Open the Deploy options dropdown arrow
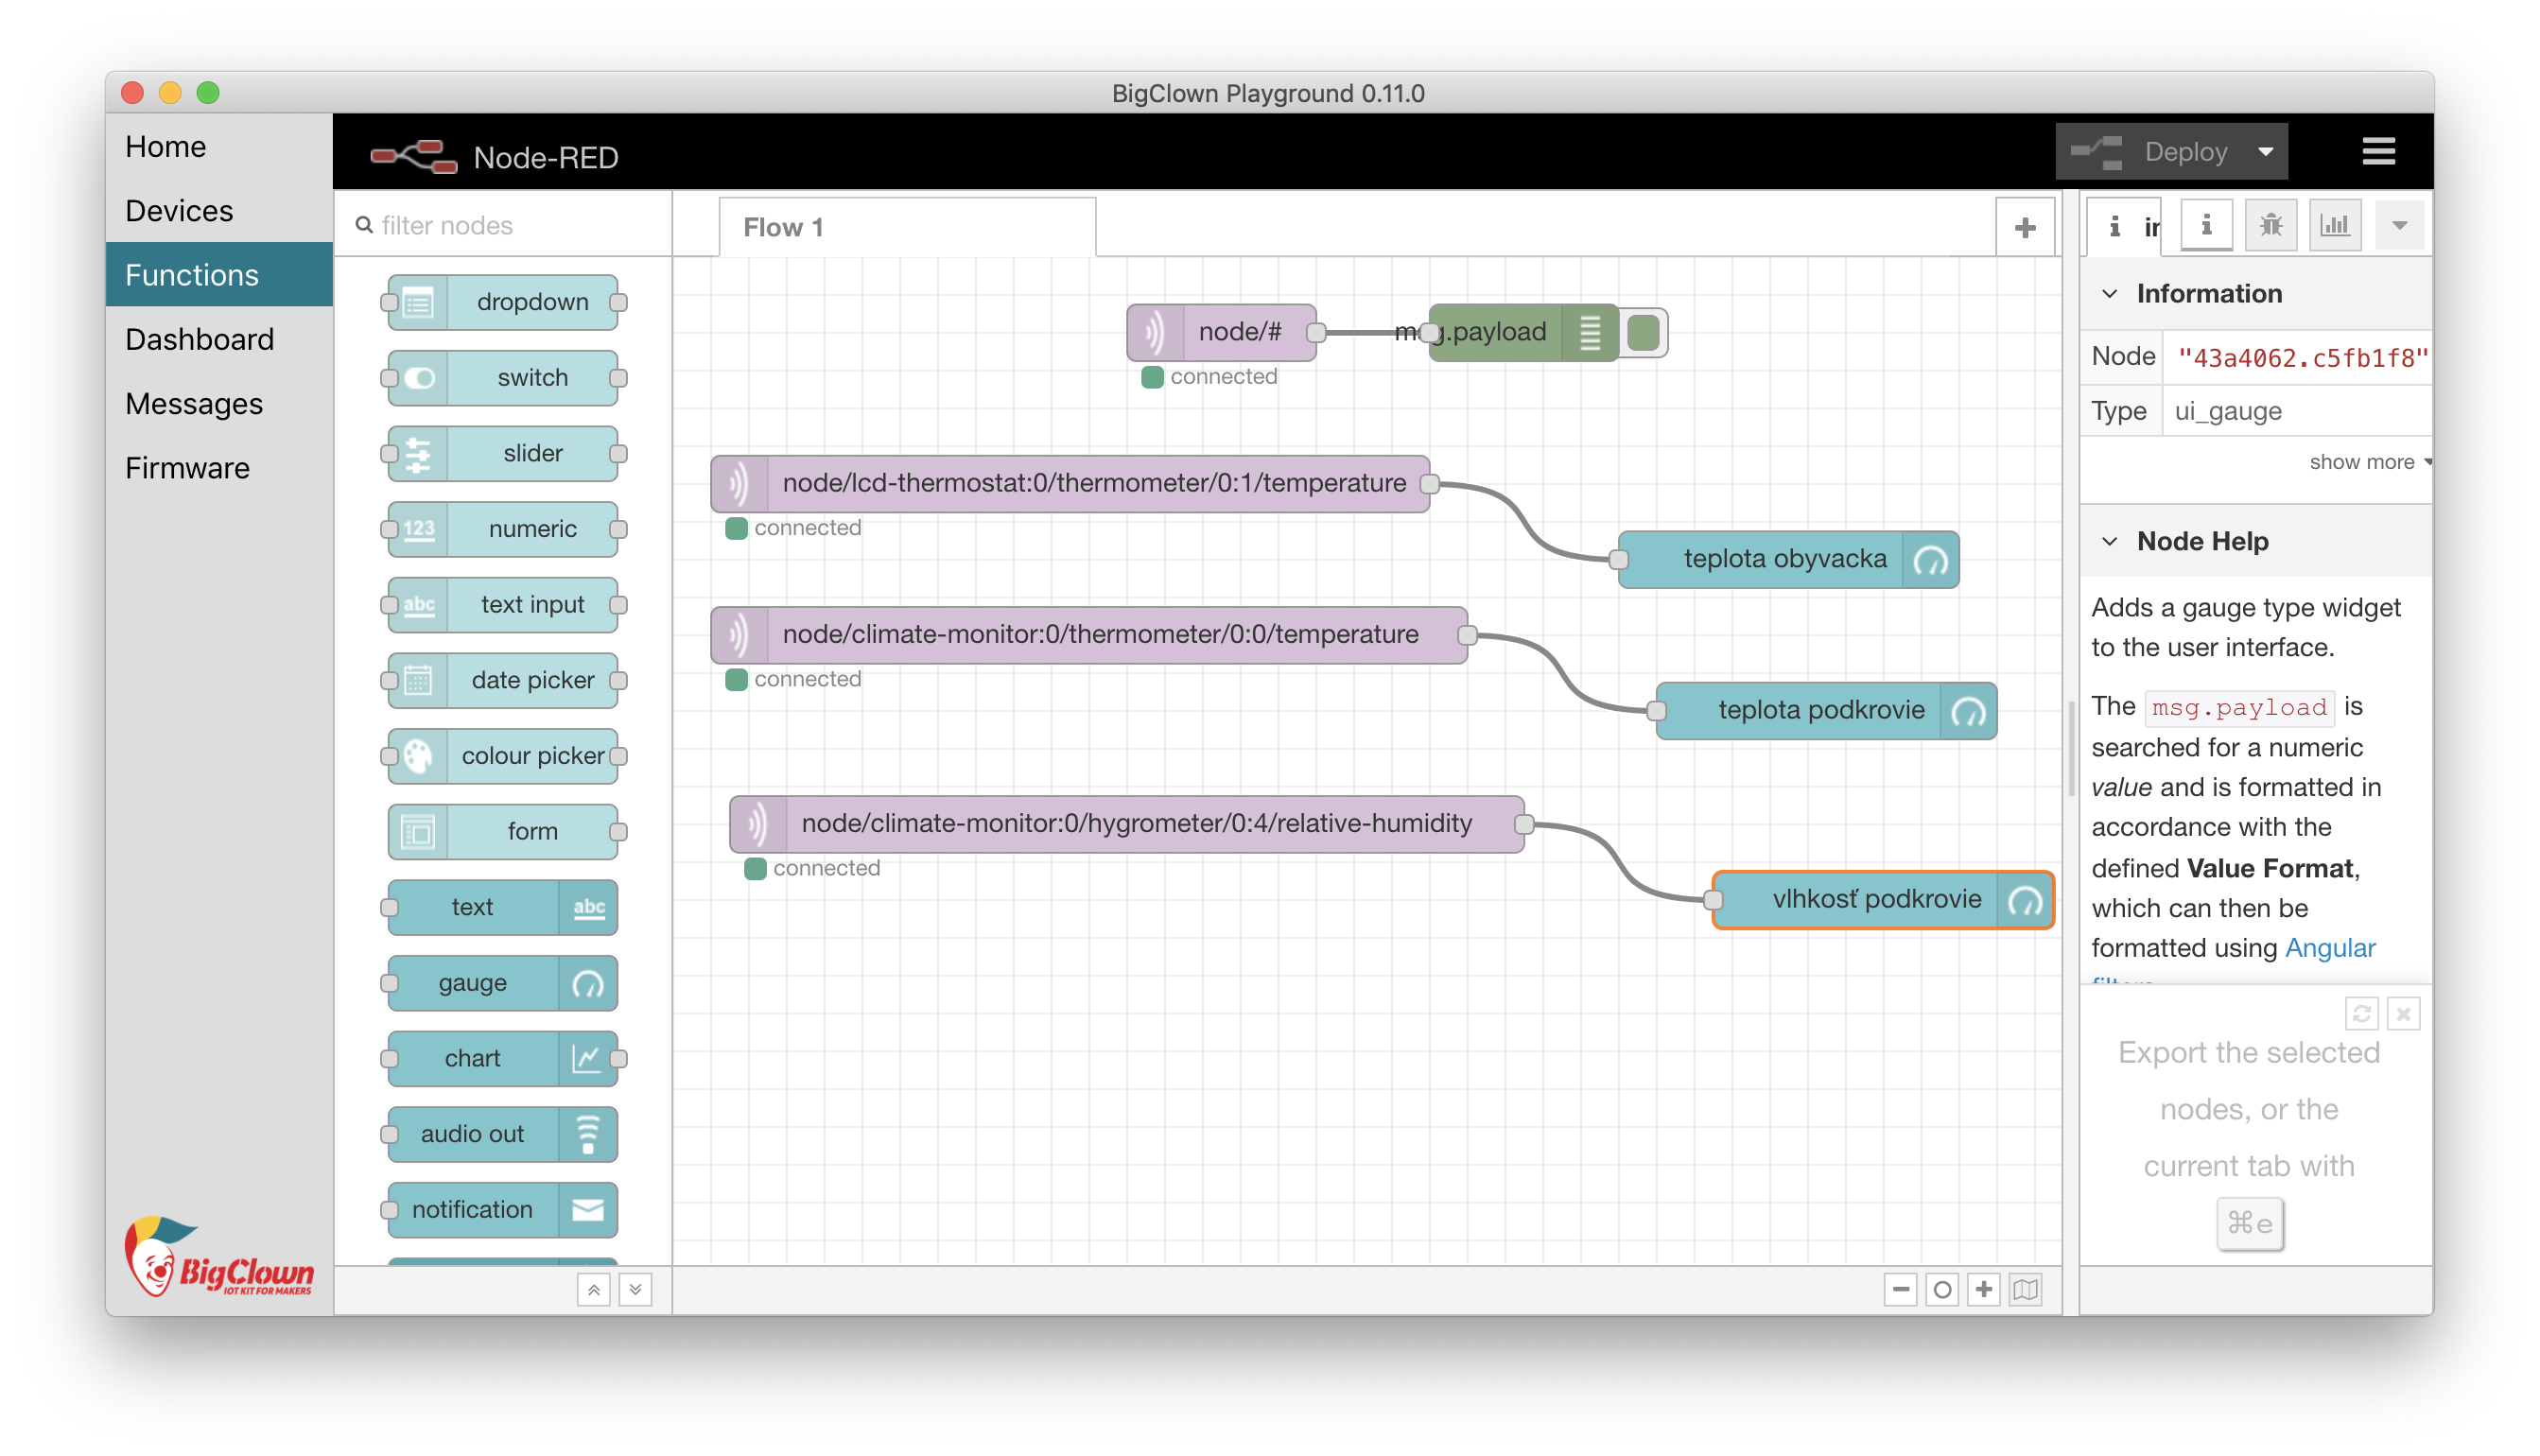The image size is (2540, 1456). click(x=2266, y=152)
